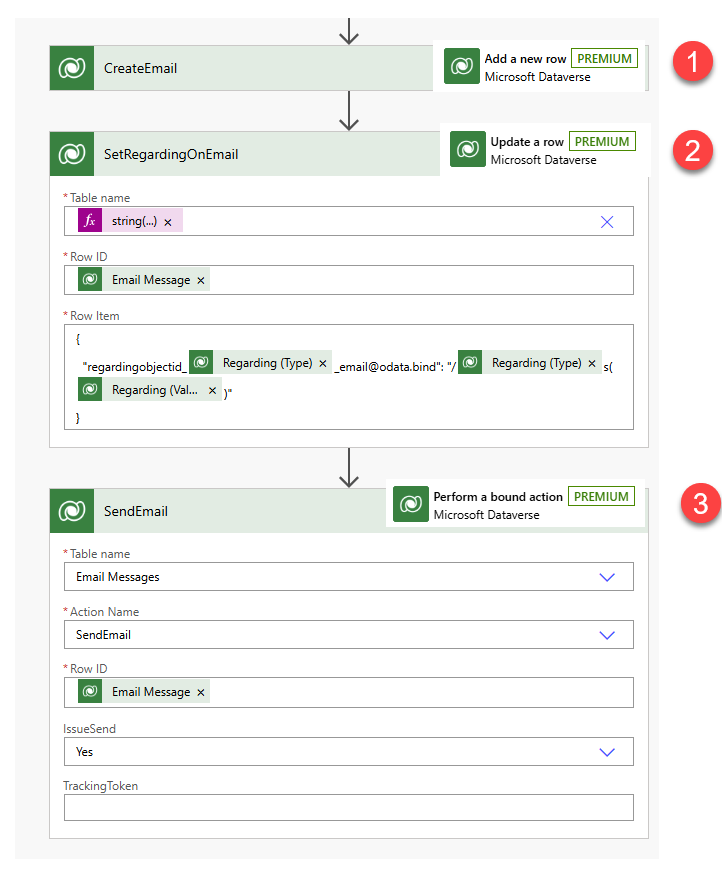Click the SendEmail Row ID field
The image size is (722, 881).
click(348, 692)
